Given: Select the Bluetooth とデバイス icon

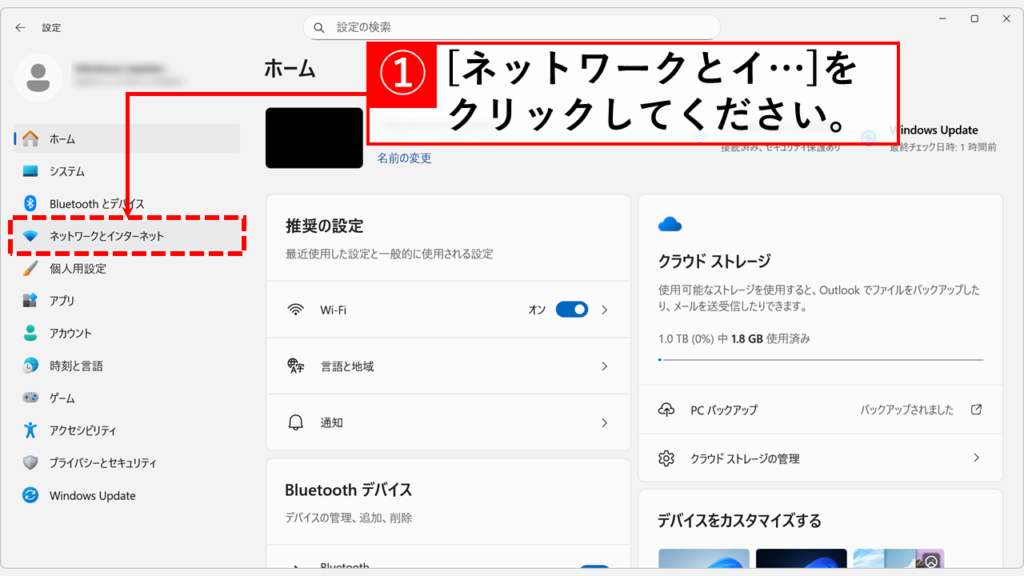Looking at the screenshot, I should click(x=31, y=204).
